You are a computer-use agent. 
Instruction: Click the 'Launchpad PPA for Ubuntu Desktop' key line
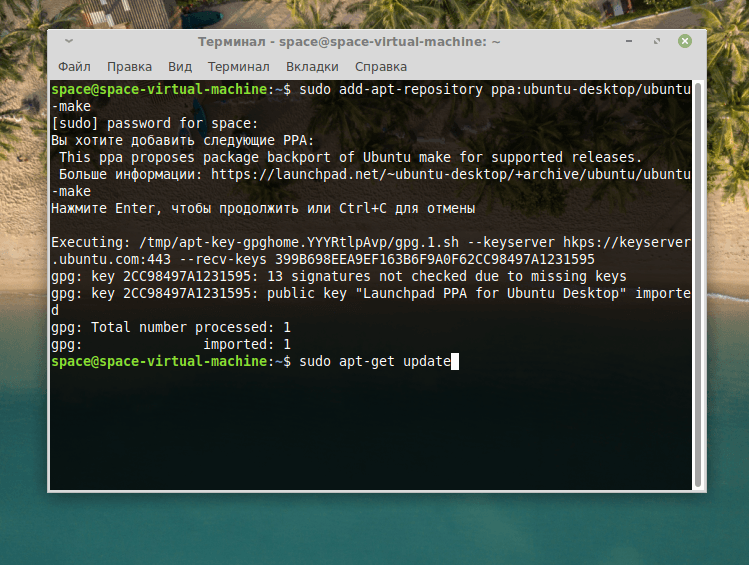371,293
